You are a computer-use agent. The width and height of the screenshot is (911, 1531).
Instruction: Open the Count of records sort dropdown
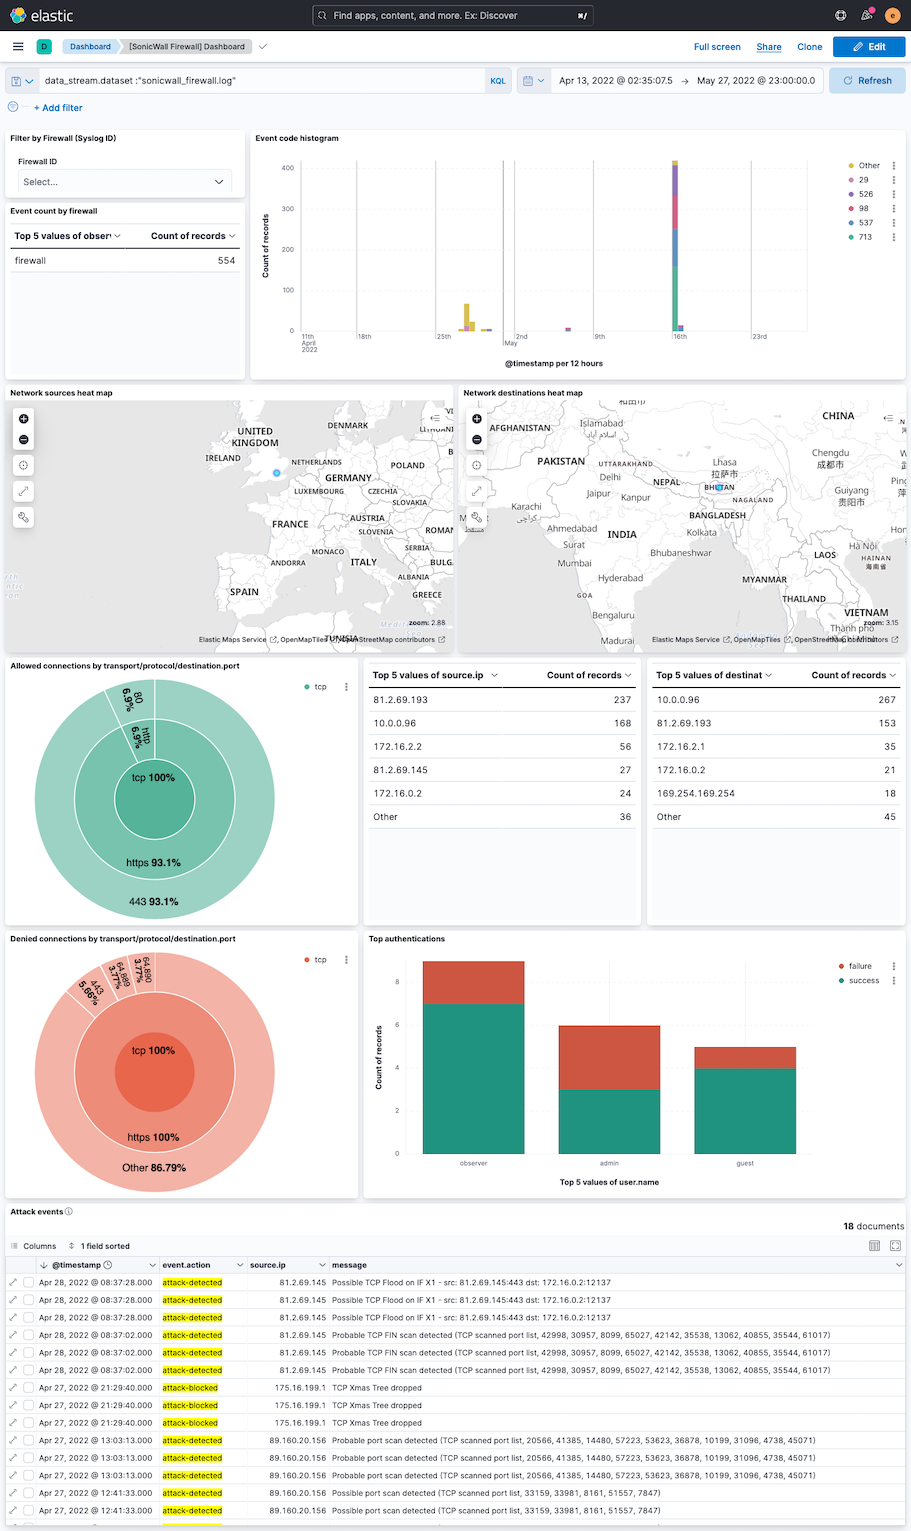630,675
